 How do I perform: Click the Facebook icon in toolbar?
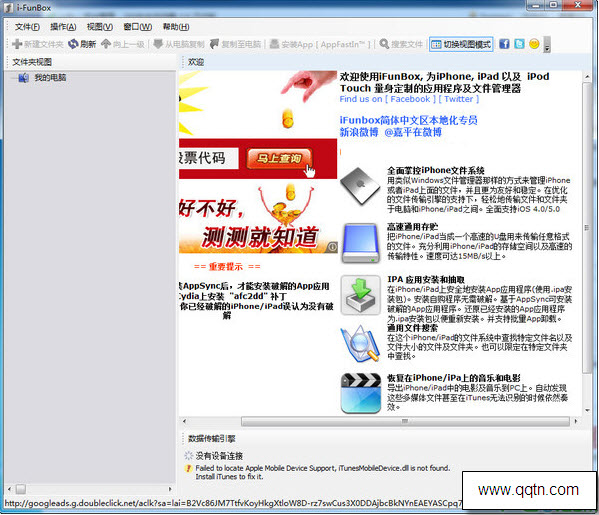click(504, 44)
